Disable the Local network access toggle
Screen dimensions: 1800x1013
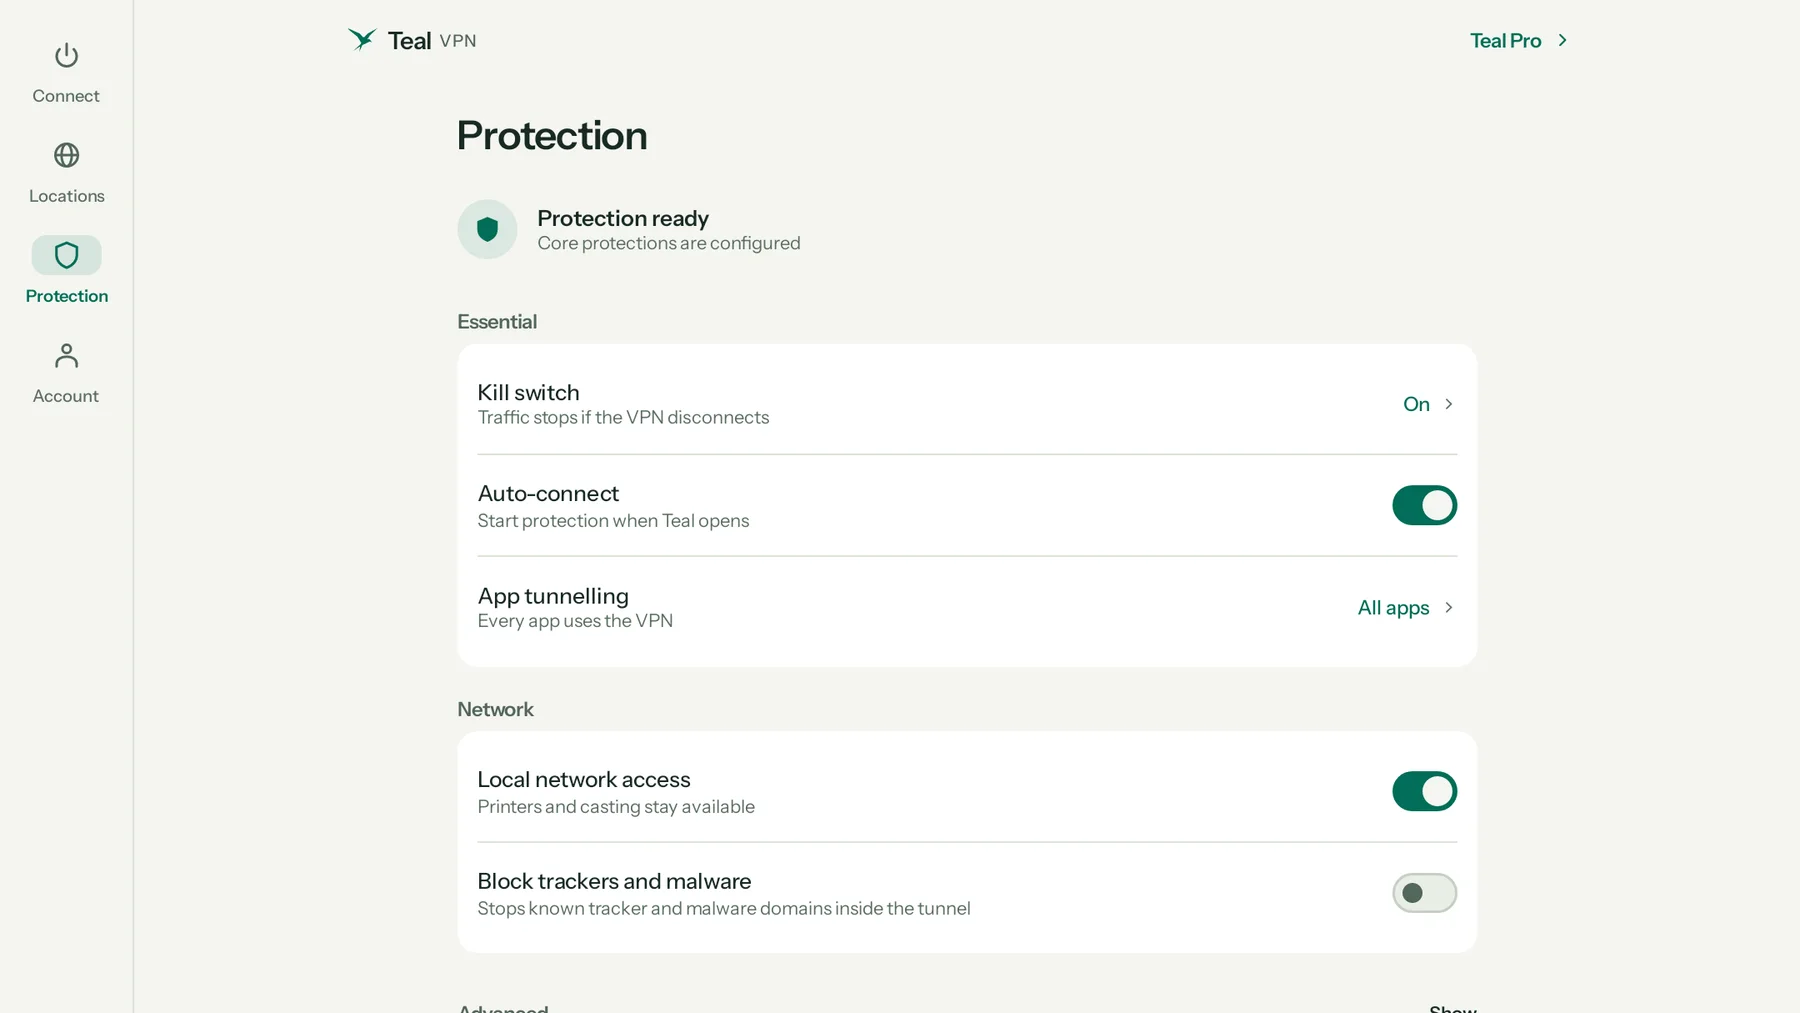pyautogui.click(x=1424, y=791)
